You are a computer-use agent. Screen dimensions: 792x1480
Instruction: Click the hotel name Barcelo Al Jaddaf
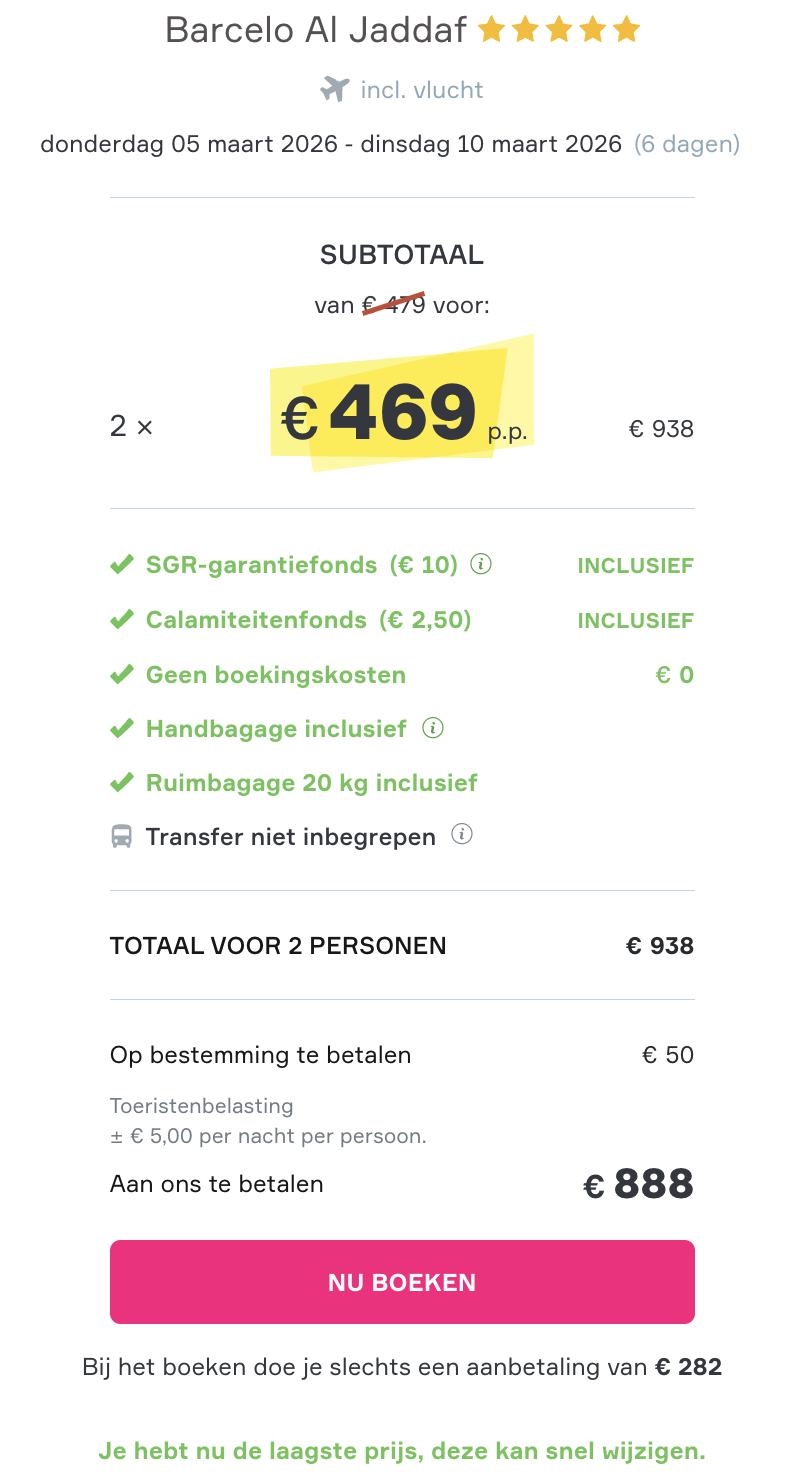(316, 30)
